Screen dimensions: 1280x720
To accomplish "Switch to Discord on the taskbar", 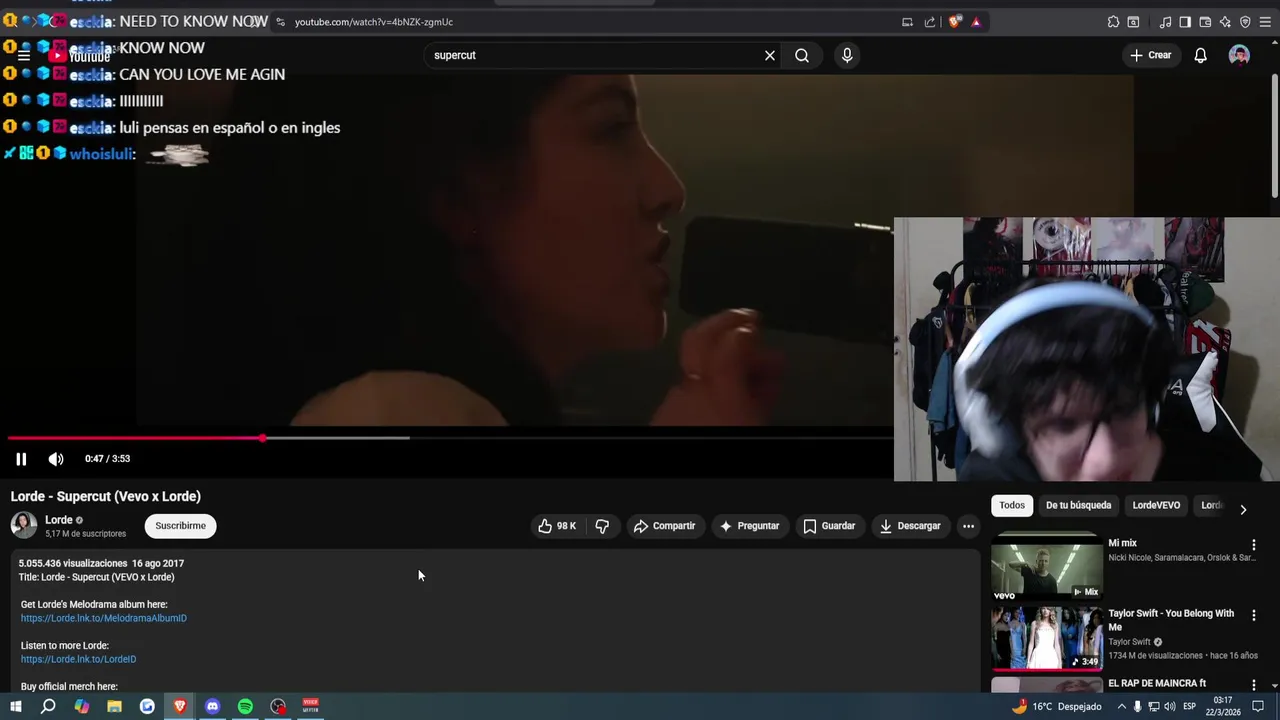I will [x=212, y=706].
